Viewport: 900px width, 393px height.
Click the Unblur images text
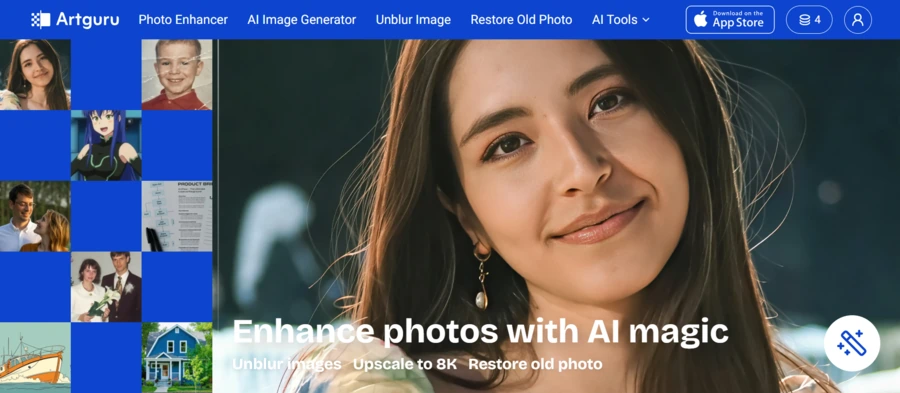pyautogui.click(x=287, y=364)
